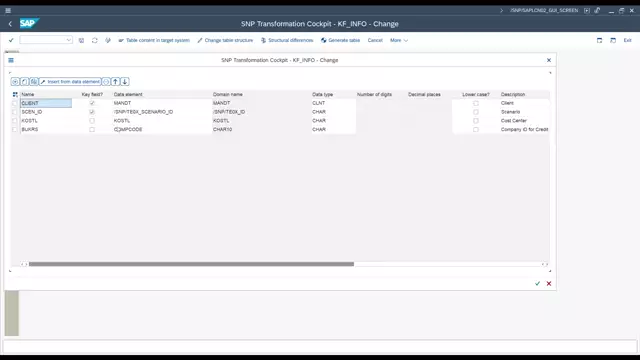Click the horizontal scrollbar thumb of the table
Image resolution: width=640 pixels, height=360 pixels.
click(191, 264)
